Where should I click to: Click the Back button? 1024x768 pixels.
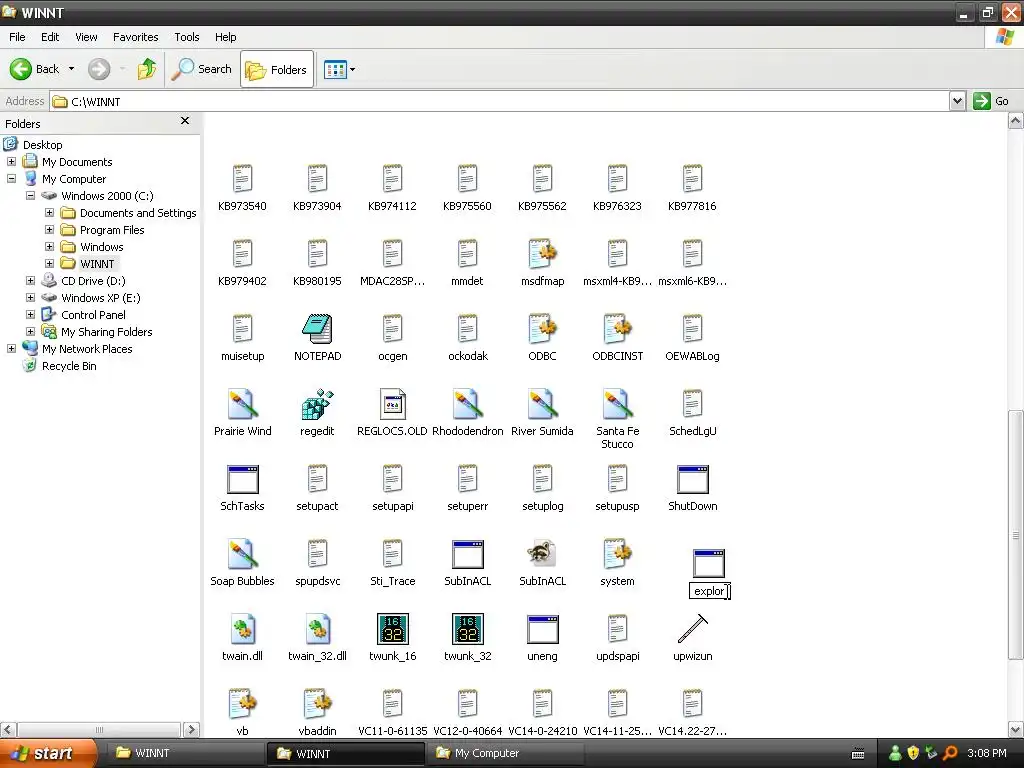click(x=34, y=69)
